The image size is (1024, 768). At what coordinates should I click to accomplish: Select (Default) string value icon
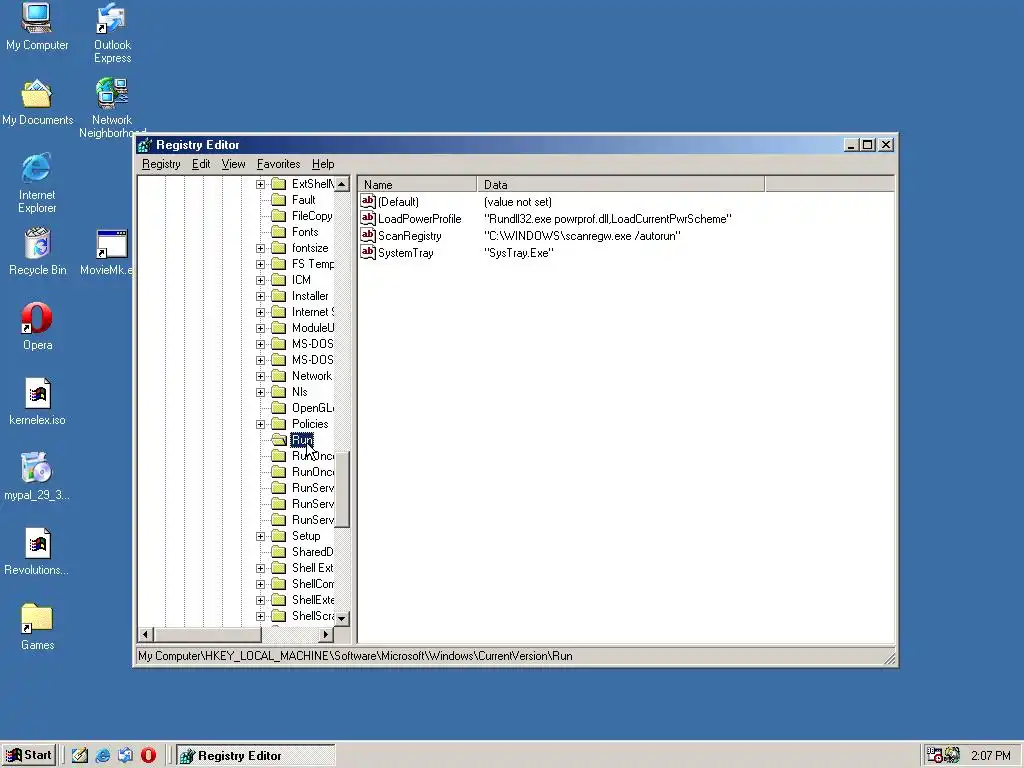coord(368,201)
